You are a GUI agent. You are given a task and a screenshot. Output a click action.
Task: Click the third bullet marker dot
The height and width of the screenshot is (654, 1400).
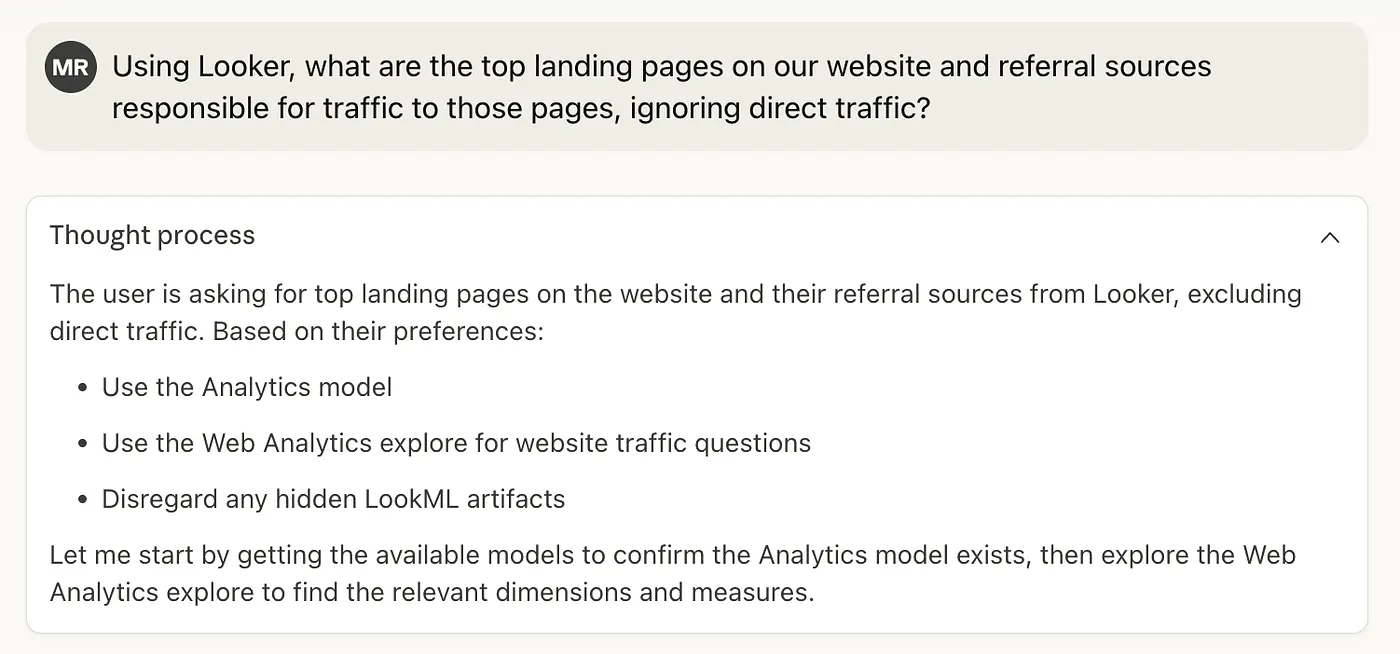(x=82, y=499)
